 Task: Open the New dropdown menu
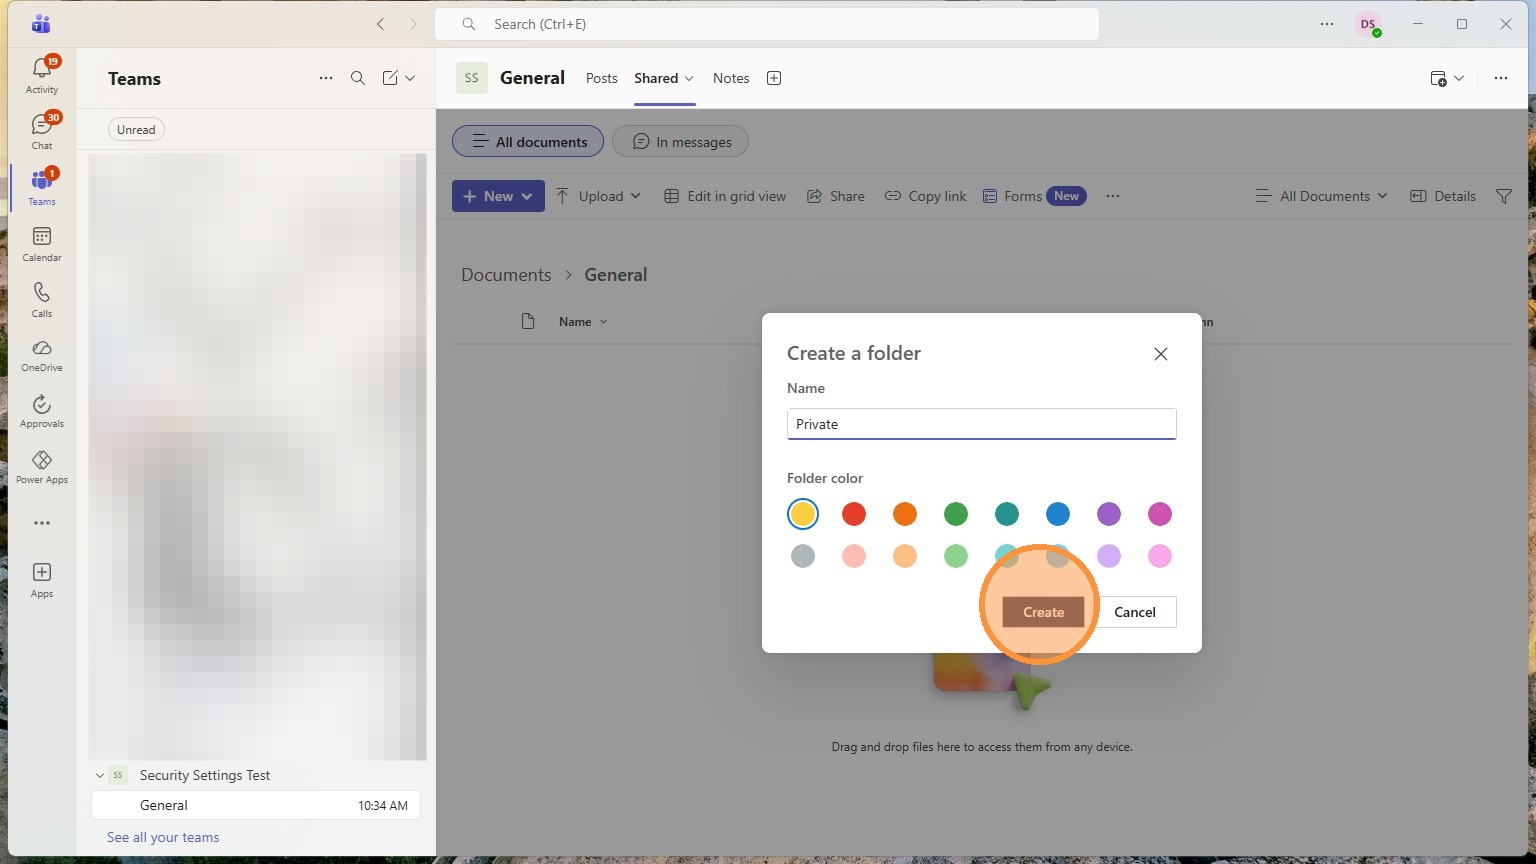[x=498, y=196]
